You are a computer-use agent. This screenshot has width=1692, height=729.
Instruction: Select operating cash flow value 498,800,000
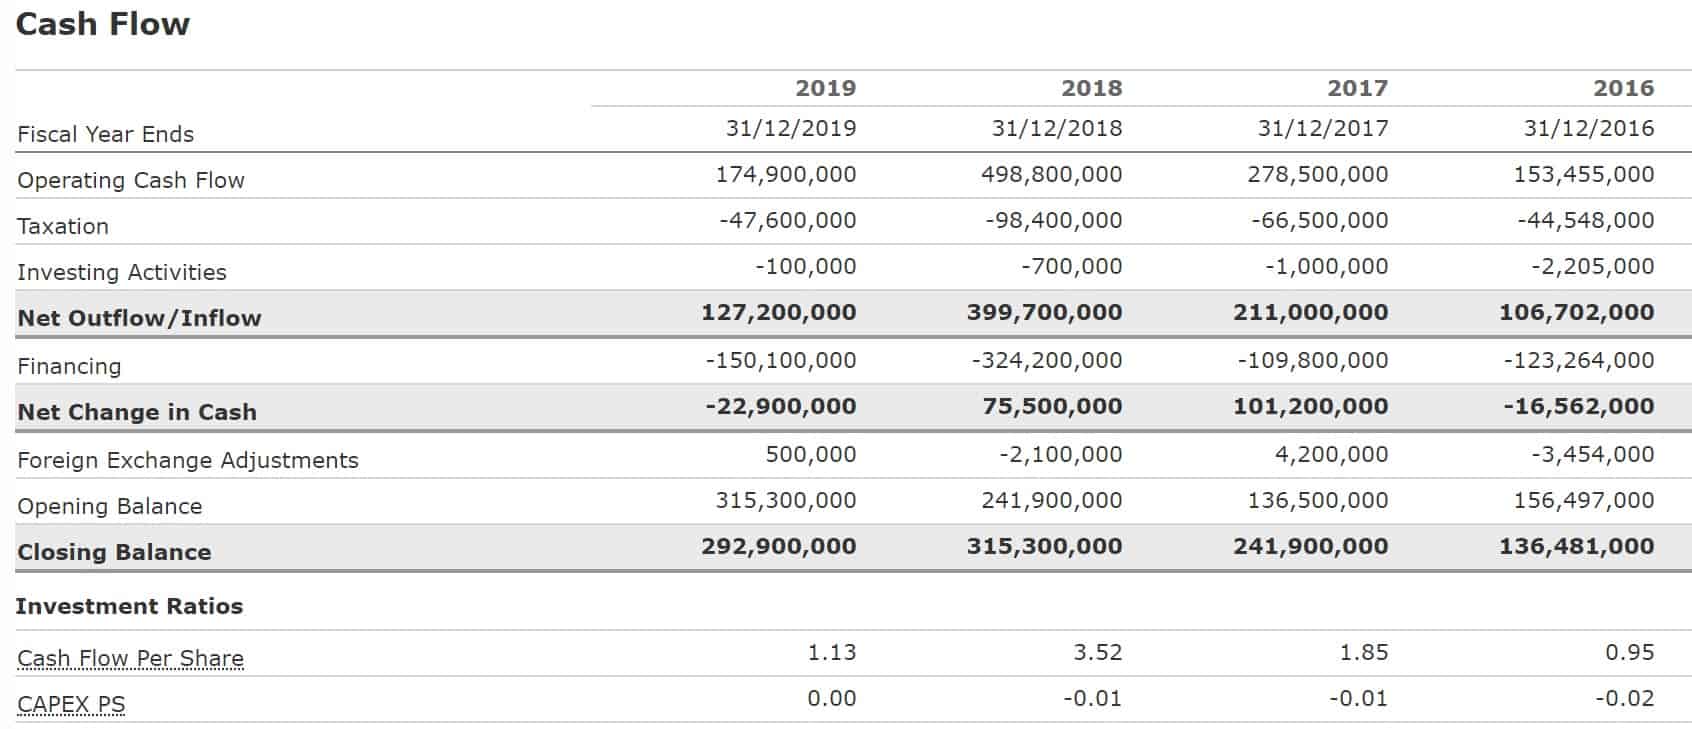[x=1052, y=174]
